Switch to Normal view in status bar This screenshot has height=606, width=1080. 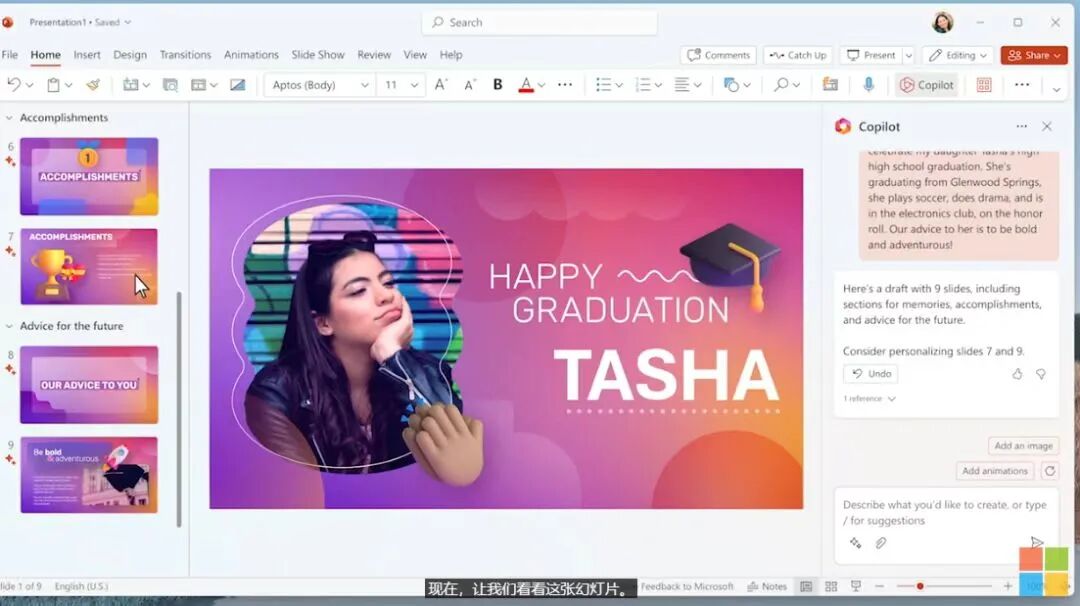click(x=806, y=586)
